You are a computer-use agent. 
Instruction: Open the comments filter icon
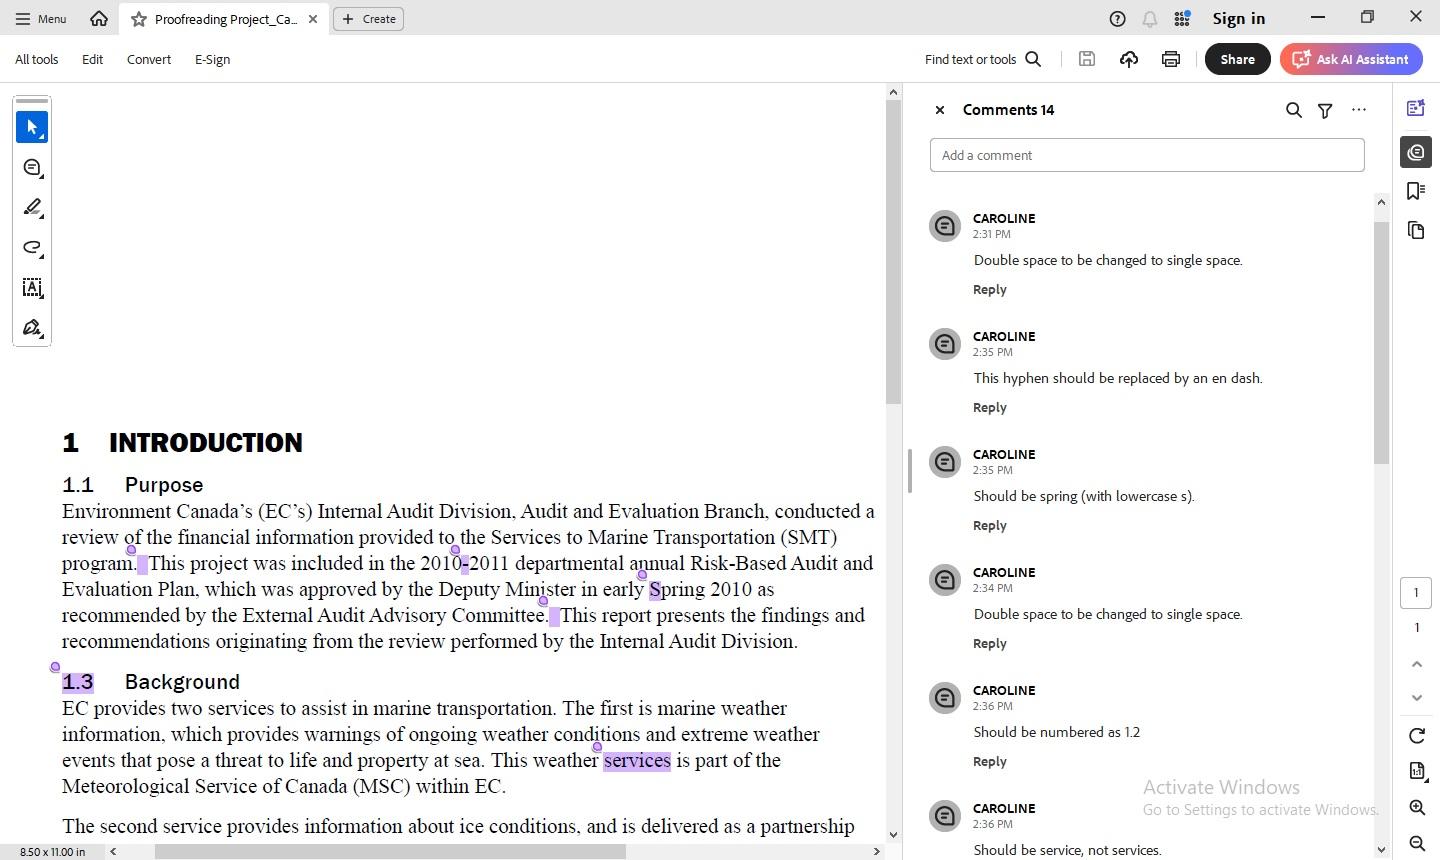1325,111
